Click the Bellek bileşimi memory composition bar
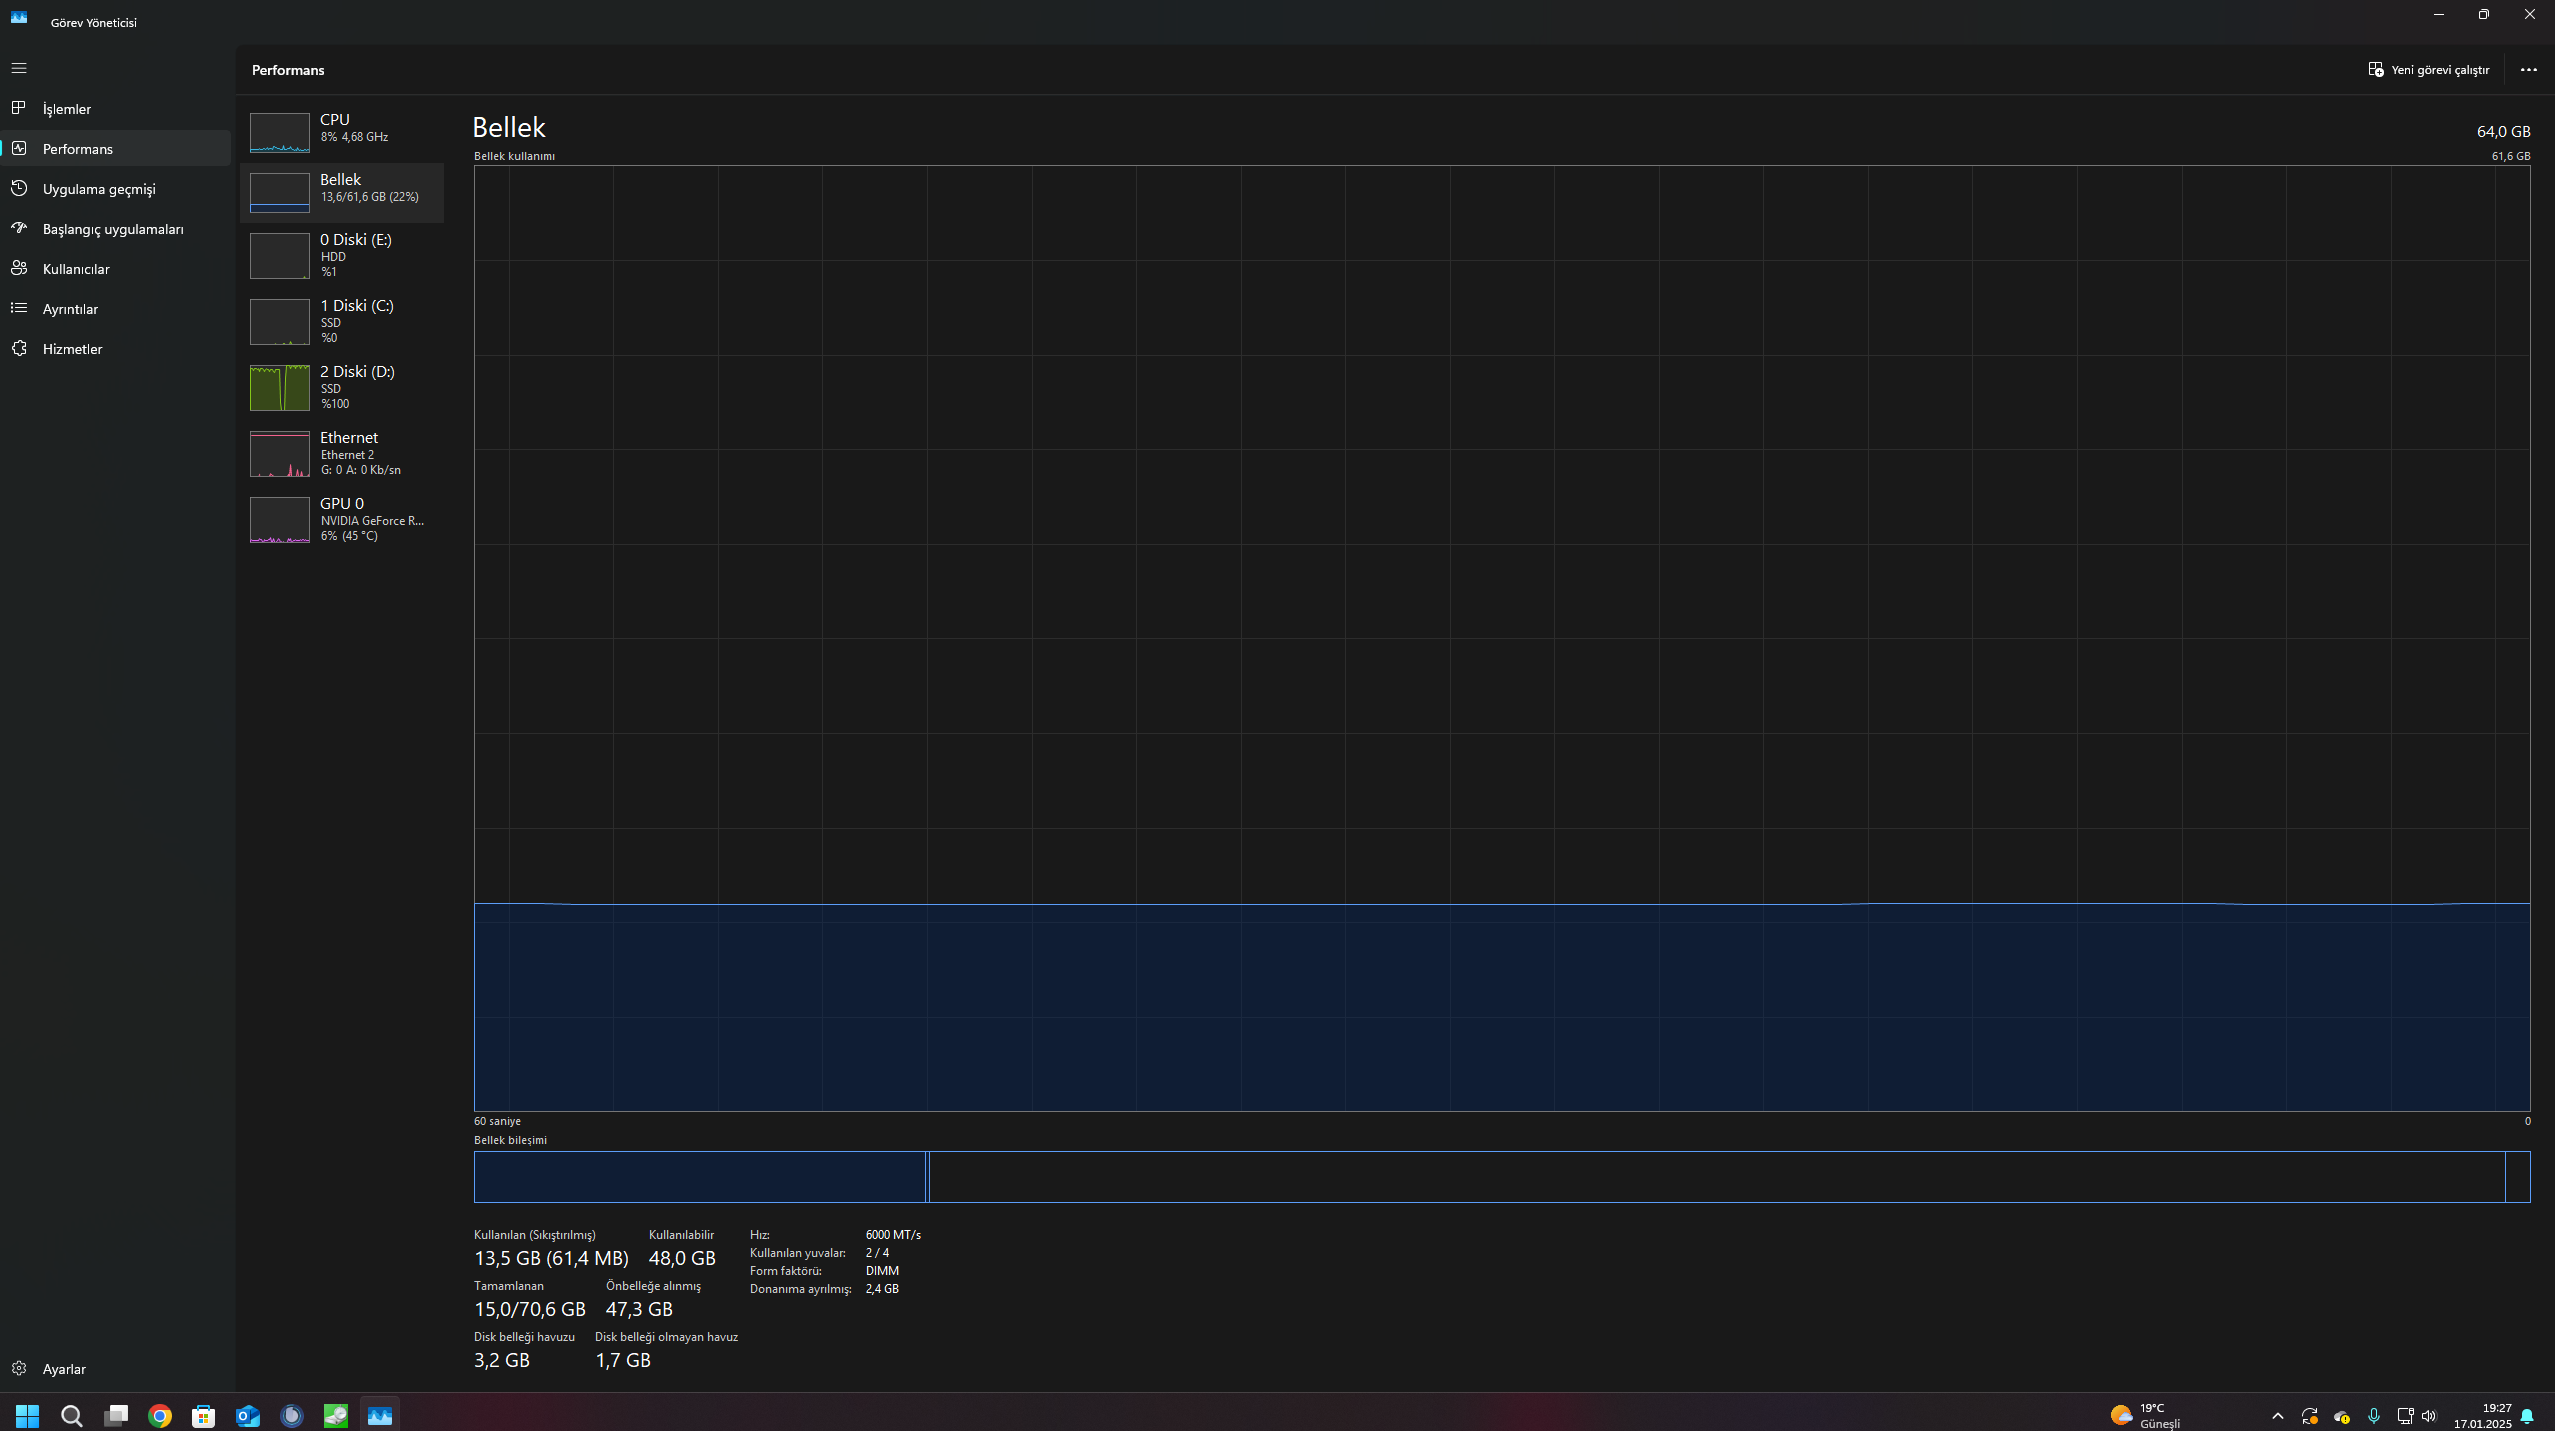2555x1431 pixels. [x=1500, y=1177]
